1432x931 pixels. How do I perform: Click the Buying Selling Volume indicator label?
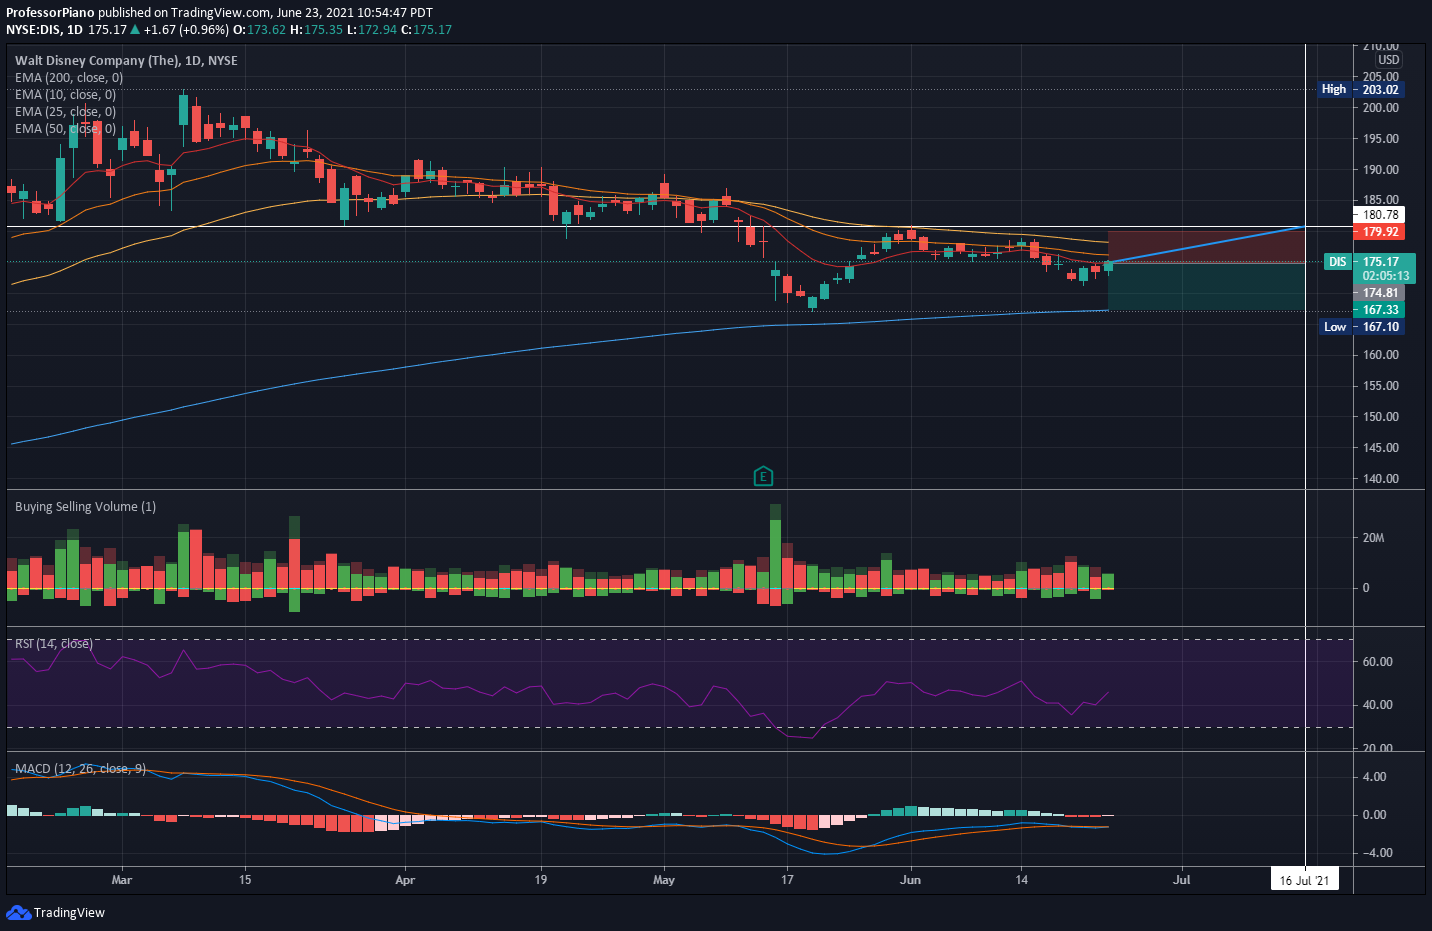click(85, 506)
